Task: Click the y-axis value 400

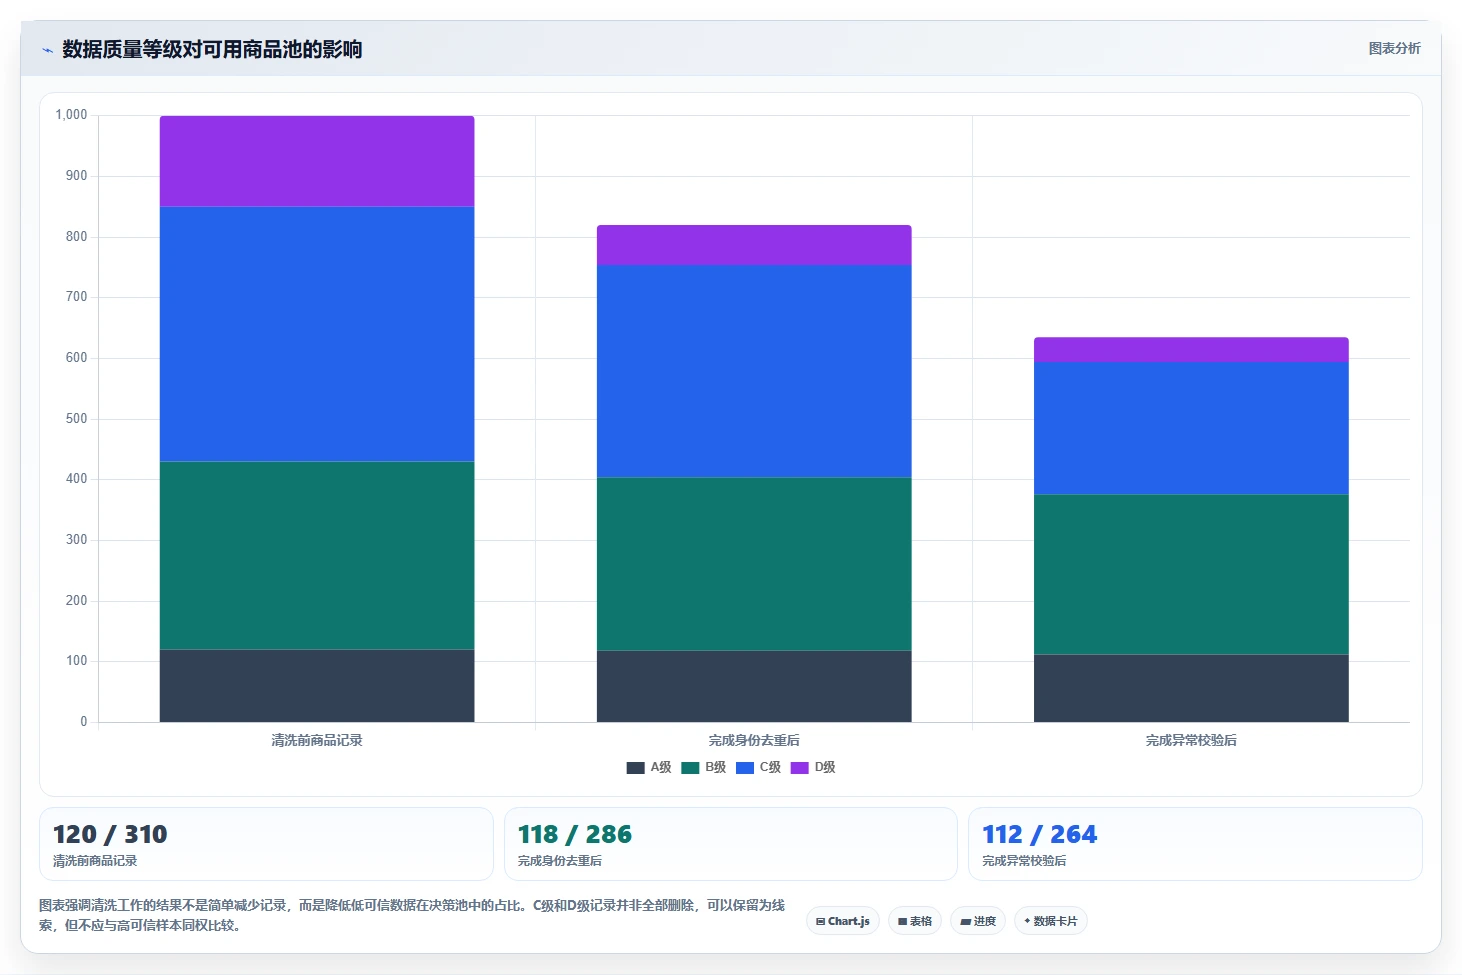Action: coord(77,479)
